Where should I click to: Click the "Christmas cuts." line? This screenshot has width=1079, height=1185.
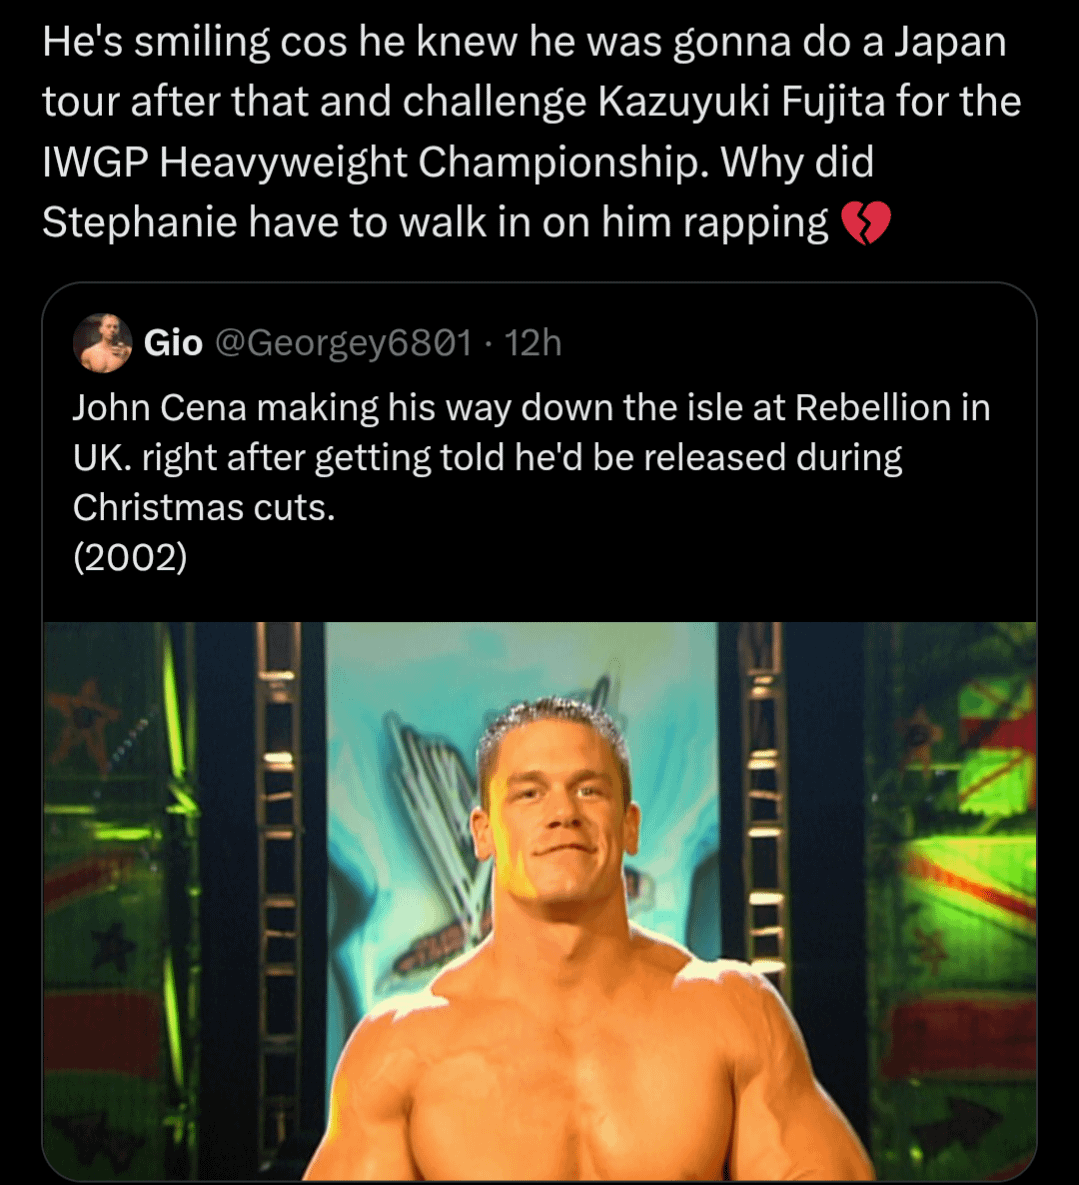[204, 508]
